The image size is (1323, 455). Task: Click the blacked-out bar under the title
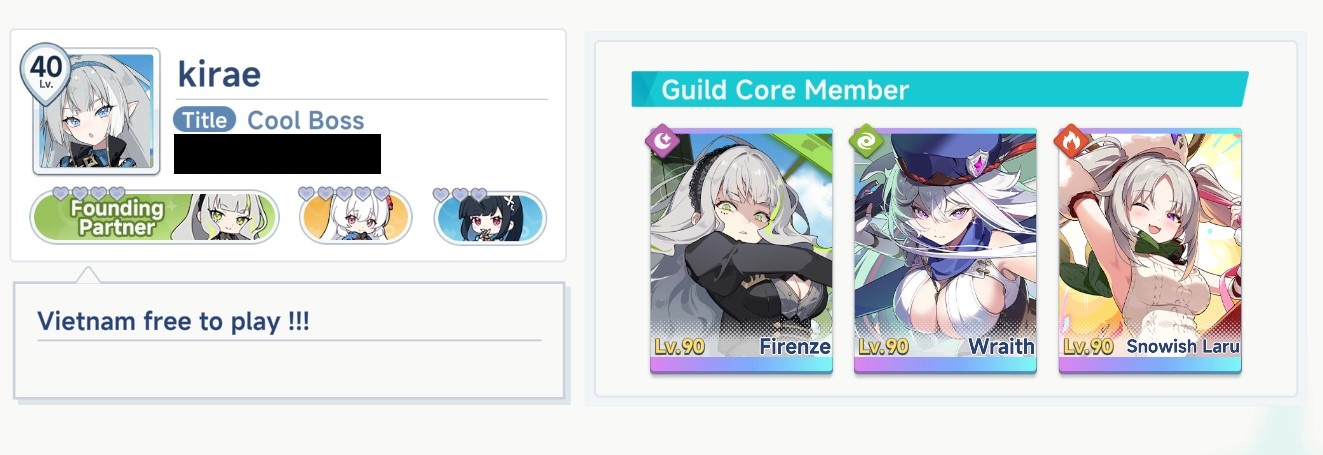pyautogui.click(x=277, y=154)
